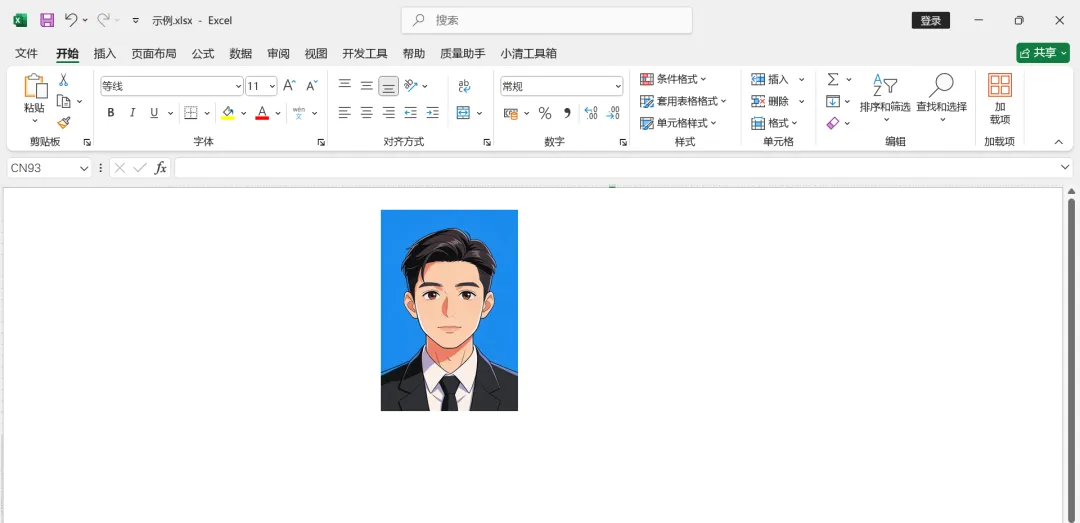
Task: Click the text orientation icon
Action: pos(411,85)
